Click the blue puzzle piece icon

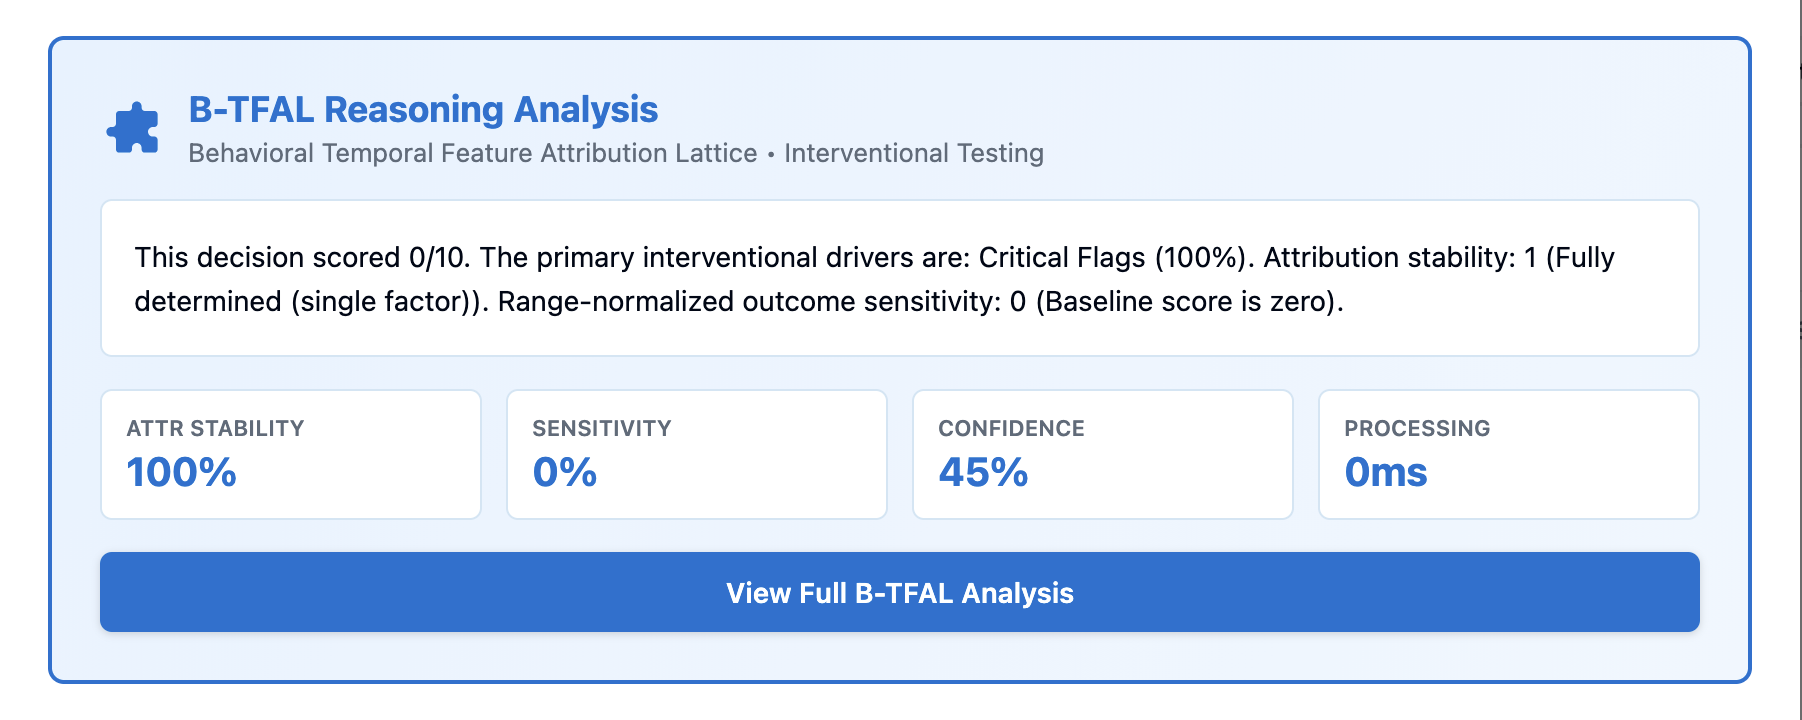pos(133,129)
